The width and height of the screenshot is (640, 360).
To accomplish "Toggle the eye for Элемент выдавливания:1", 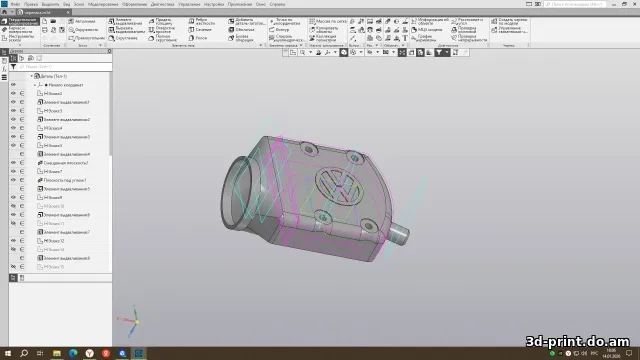I will (13, 102).
